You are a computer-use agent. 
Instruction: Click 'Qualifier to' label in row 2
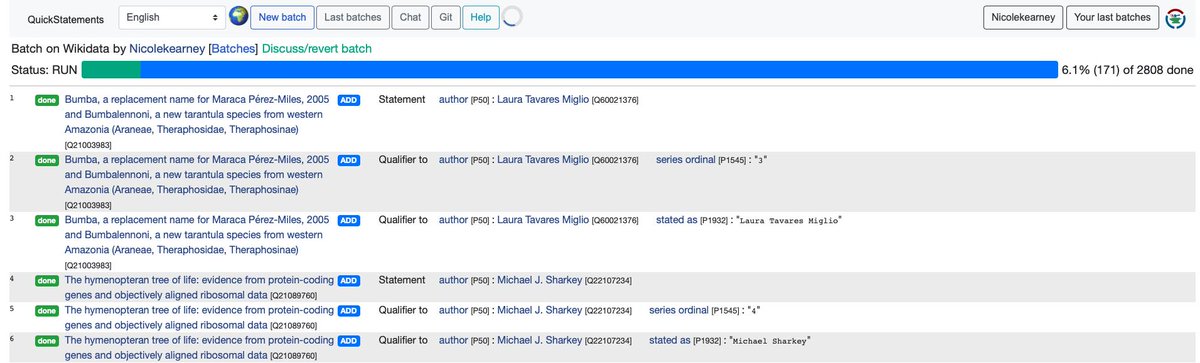[x=403, y=160]
